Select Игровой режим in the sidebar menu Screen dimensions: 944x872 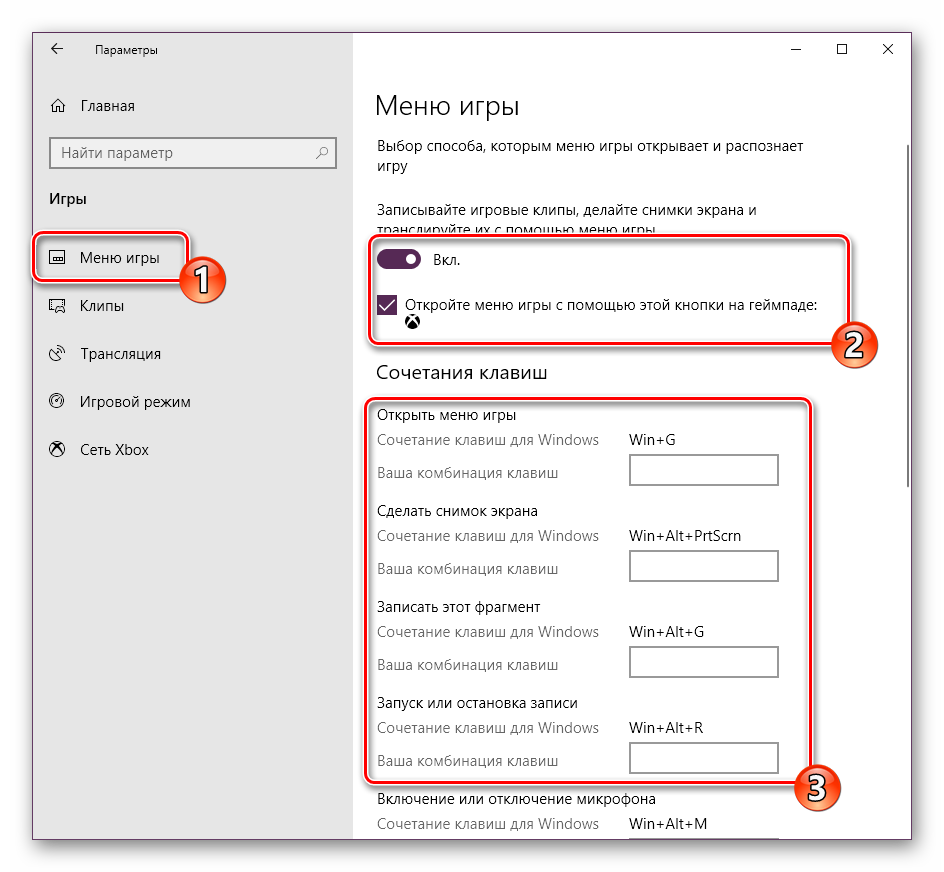click(135, 402)
